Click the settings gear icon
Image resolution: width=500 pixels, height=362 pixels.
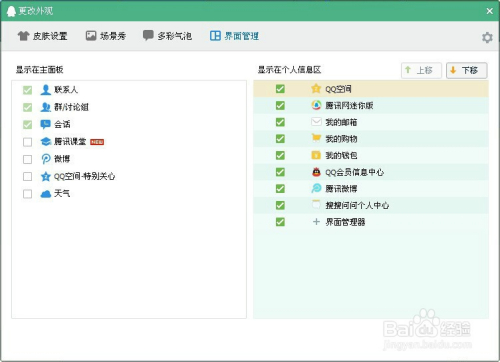click(487, 37)
